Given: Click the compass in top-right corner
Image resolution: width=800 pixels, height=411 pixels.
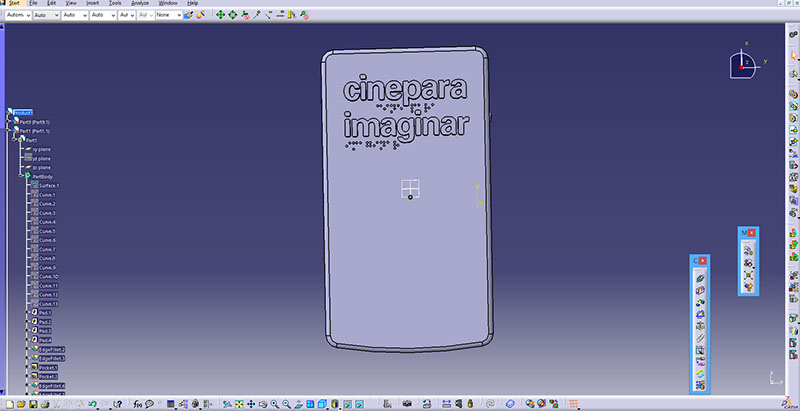Looking at the screenshot, I should [x=743, y=65].
